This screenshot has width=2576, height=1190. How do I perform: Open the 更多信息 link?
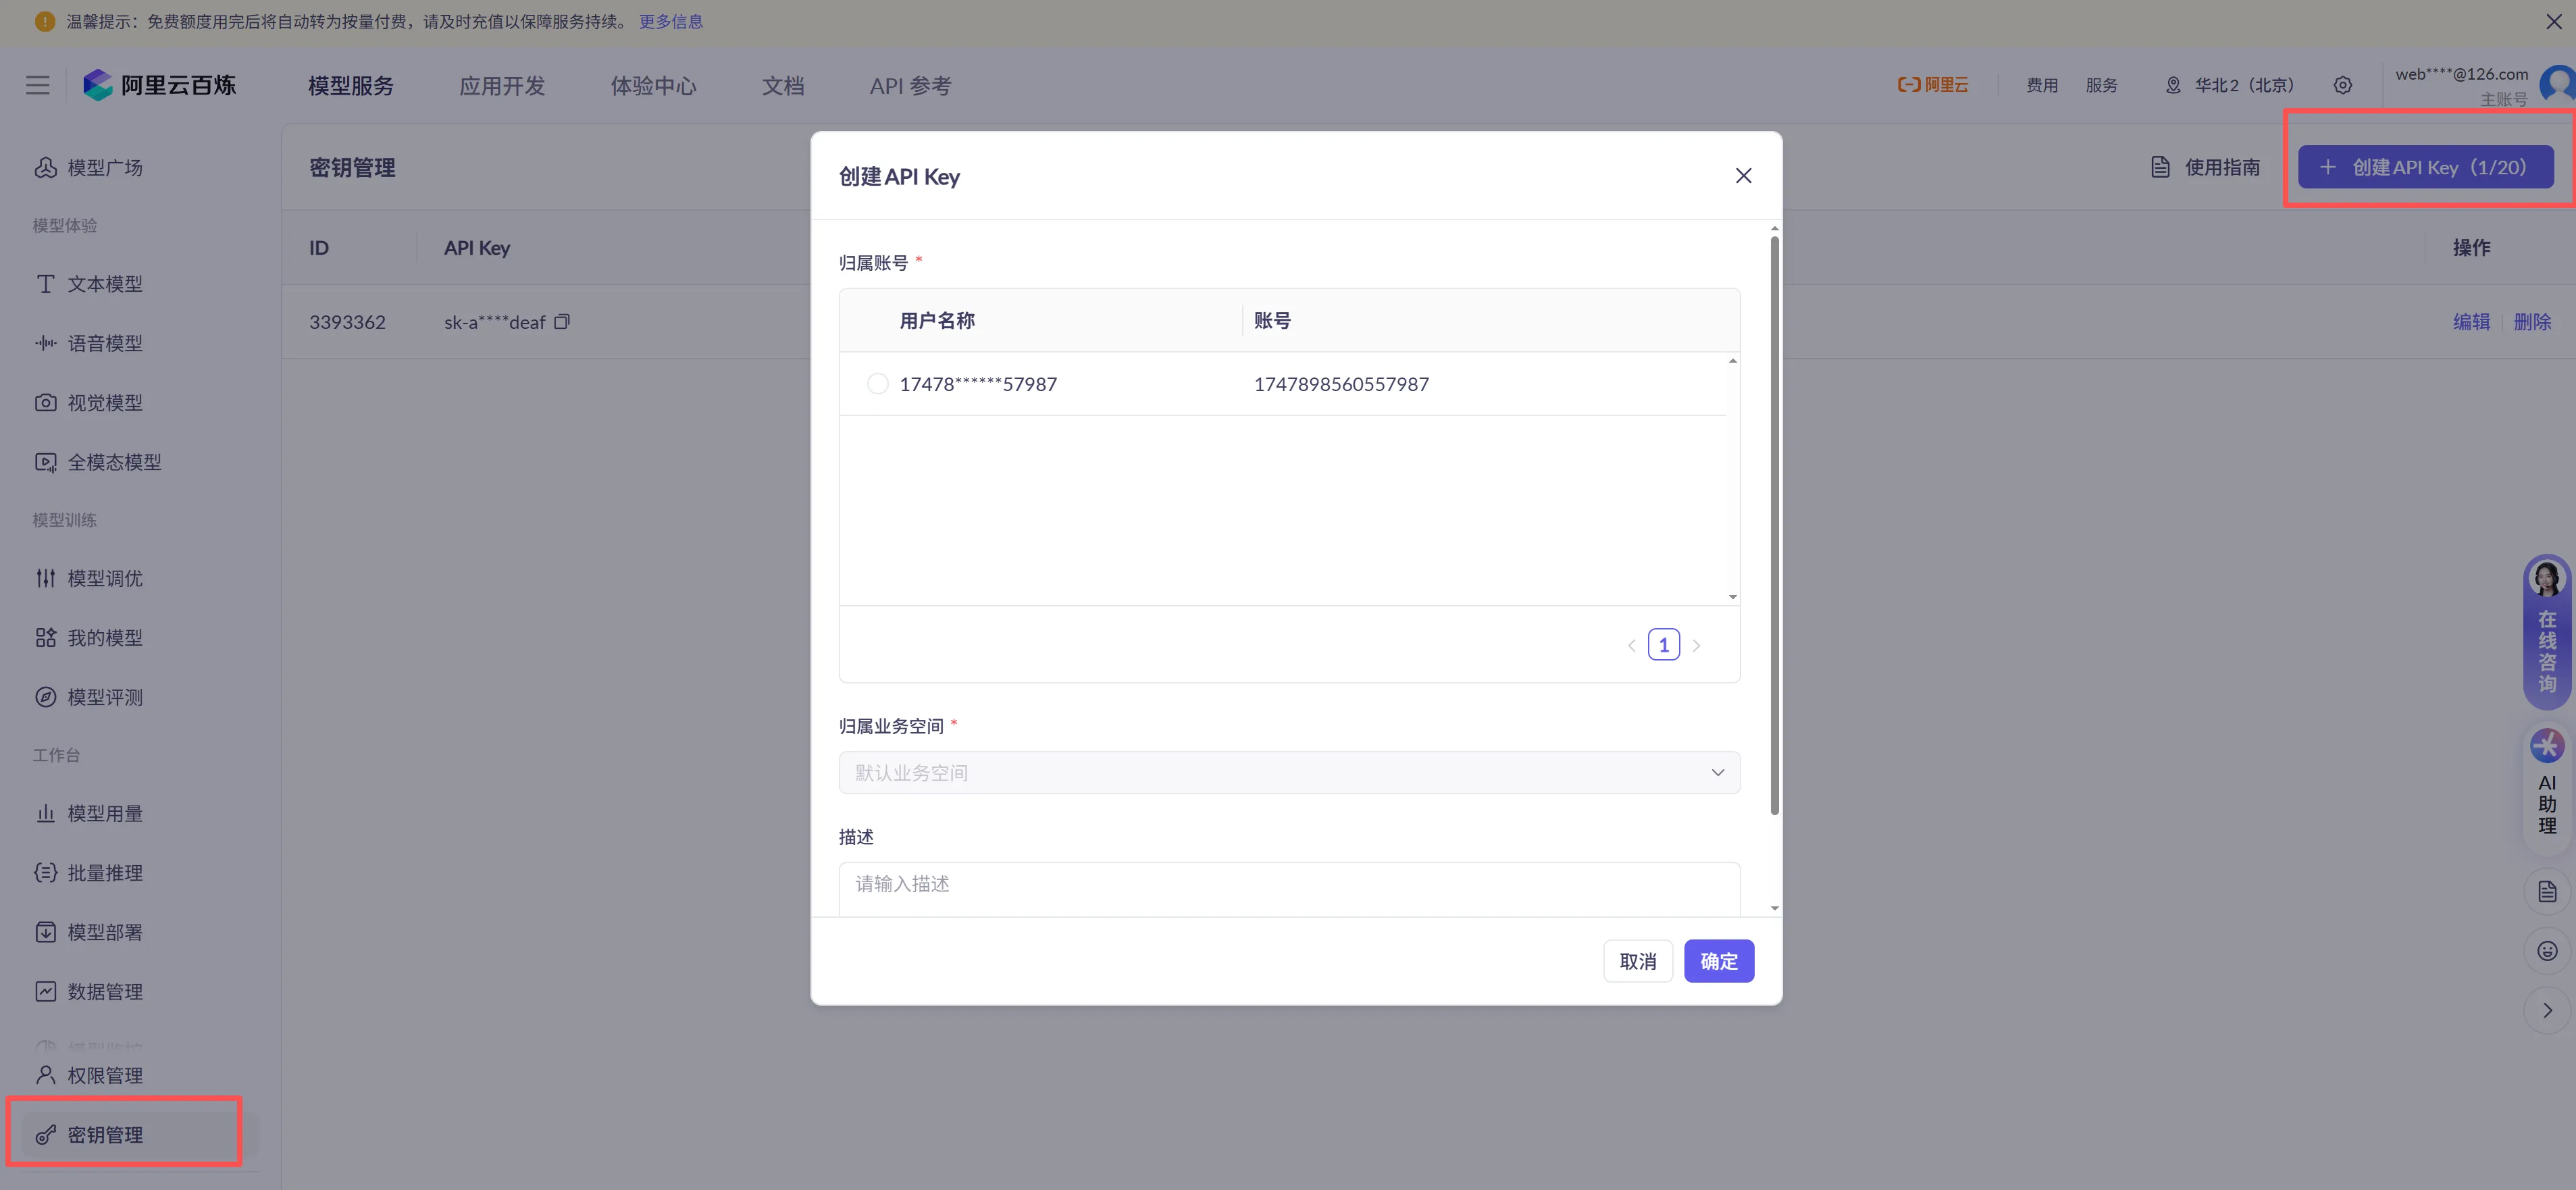[x=670, y=21]
